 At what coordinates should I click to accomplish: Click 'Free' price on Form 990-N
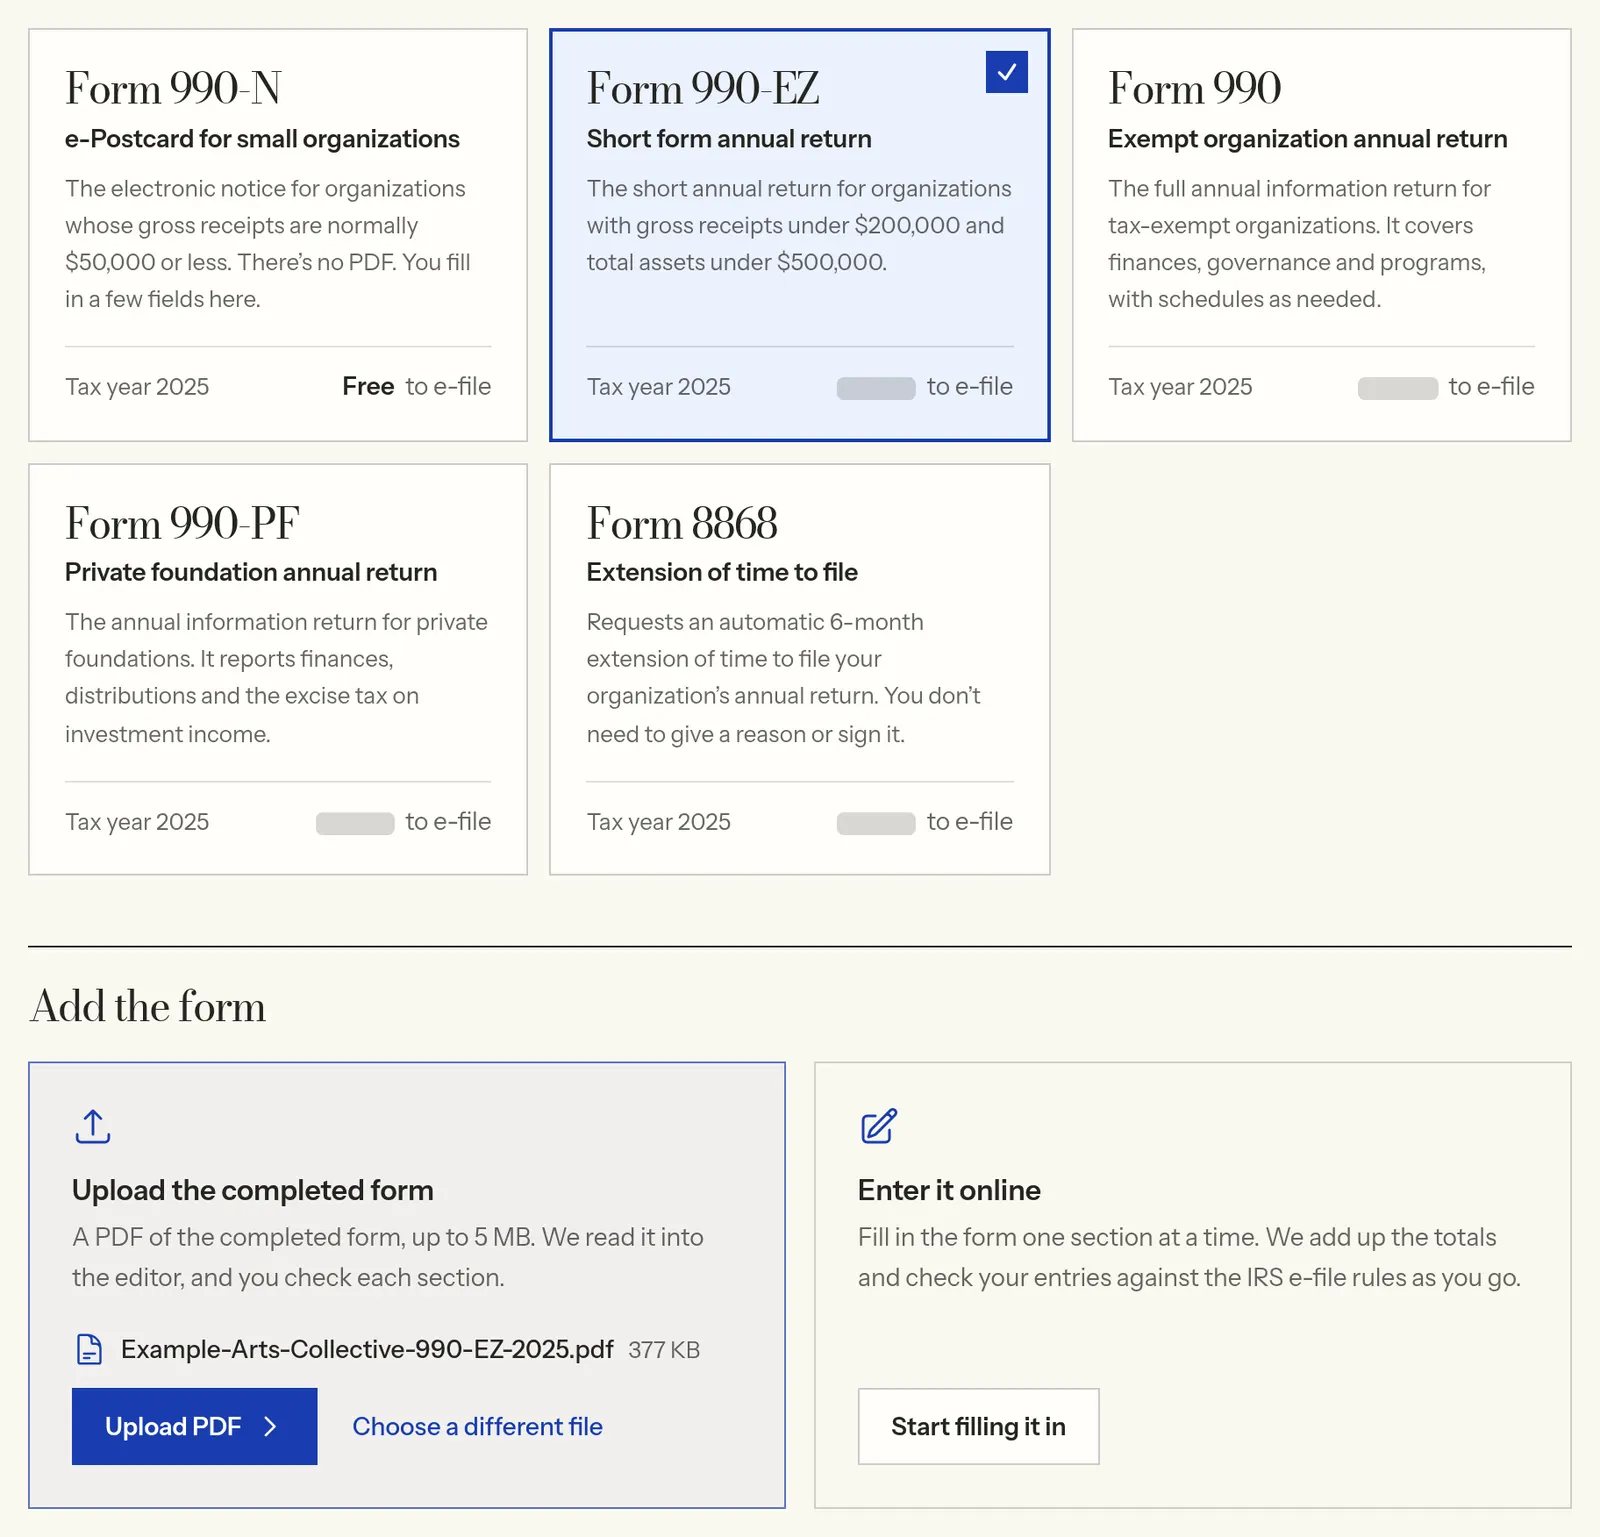(x=368, y=386)
